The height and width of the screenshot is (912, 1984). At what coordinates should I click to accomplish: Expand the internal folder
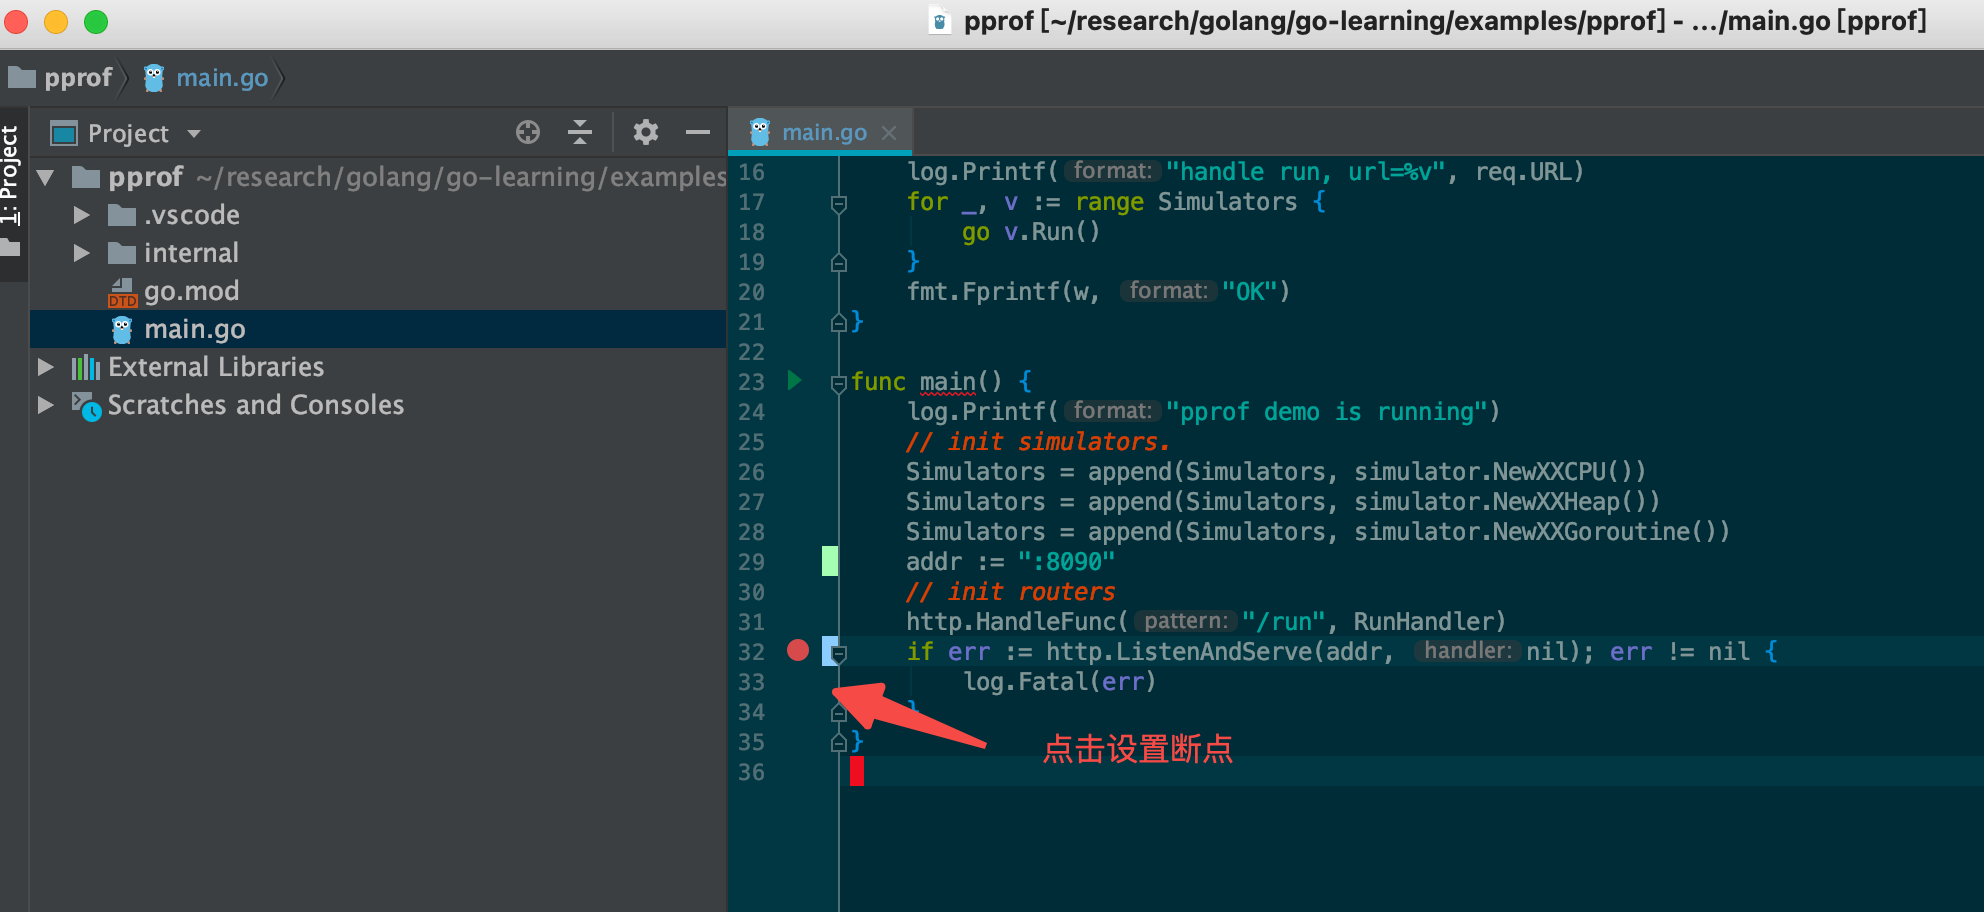80,253
